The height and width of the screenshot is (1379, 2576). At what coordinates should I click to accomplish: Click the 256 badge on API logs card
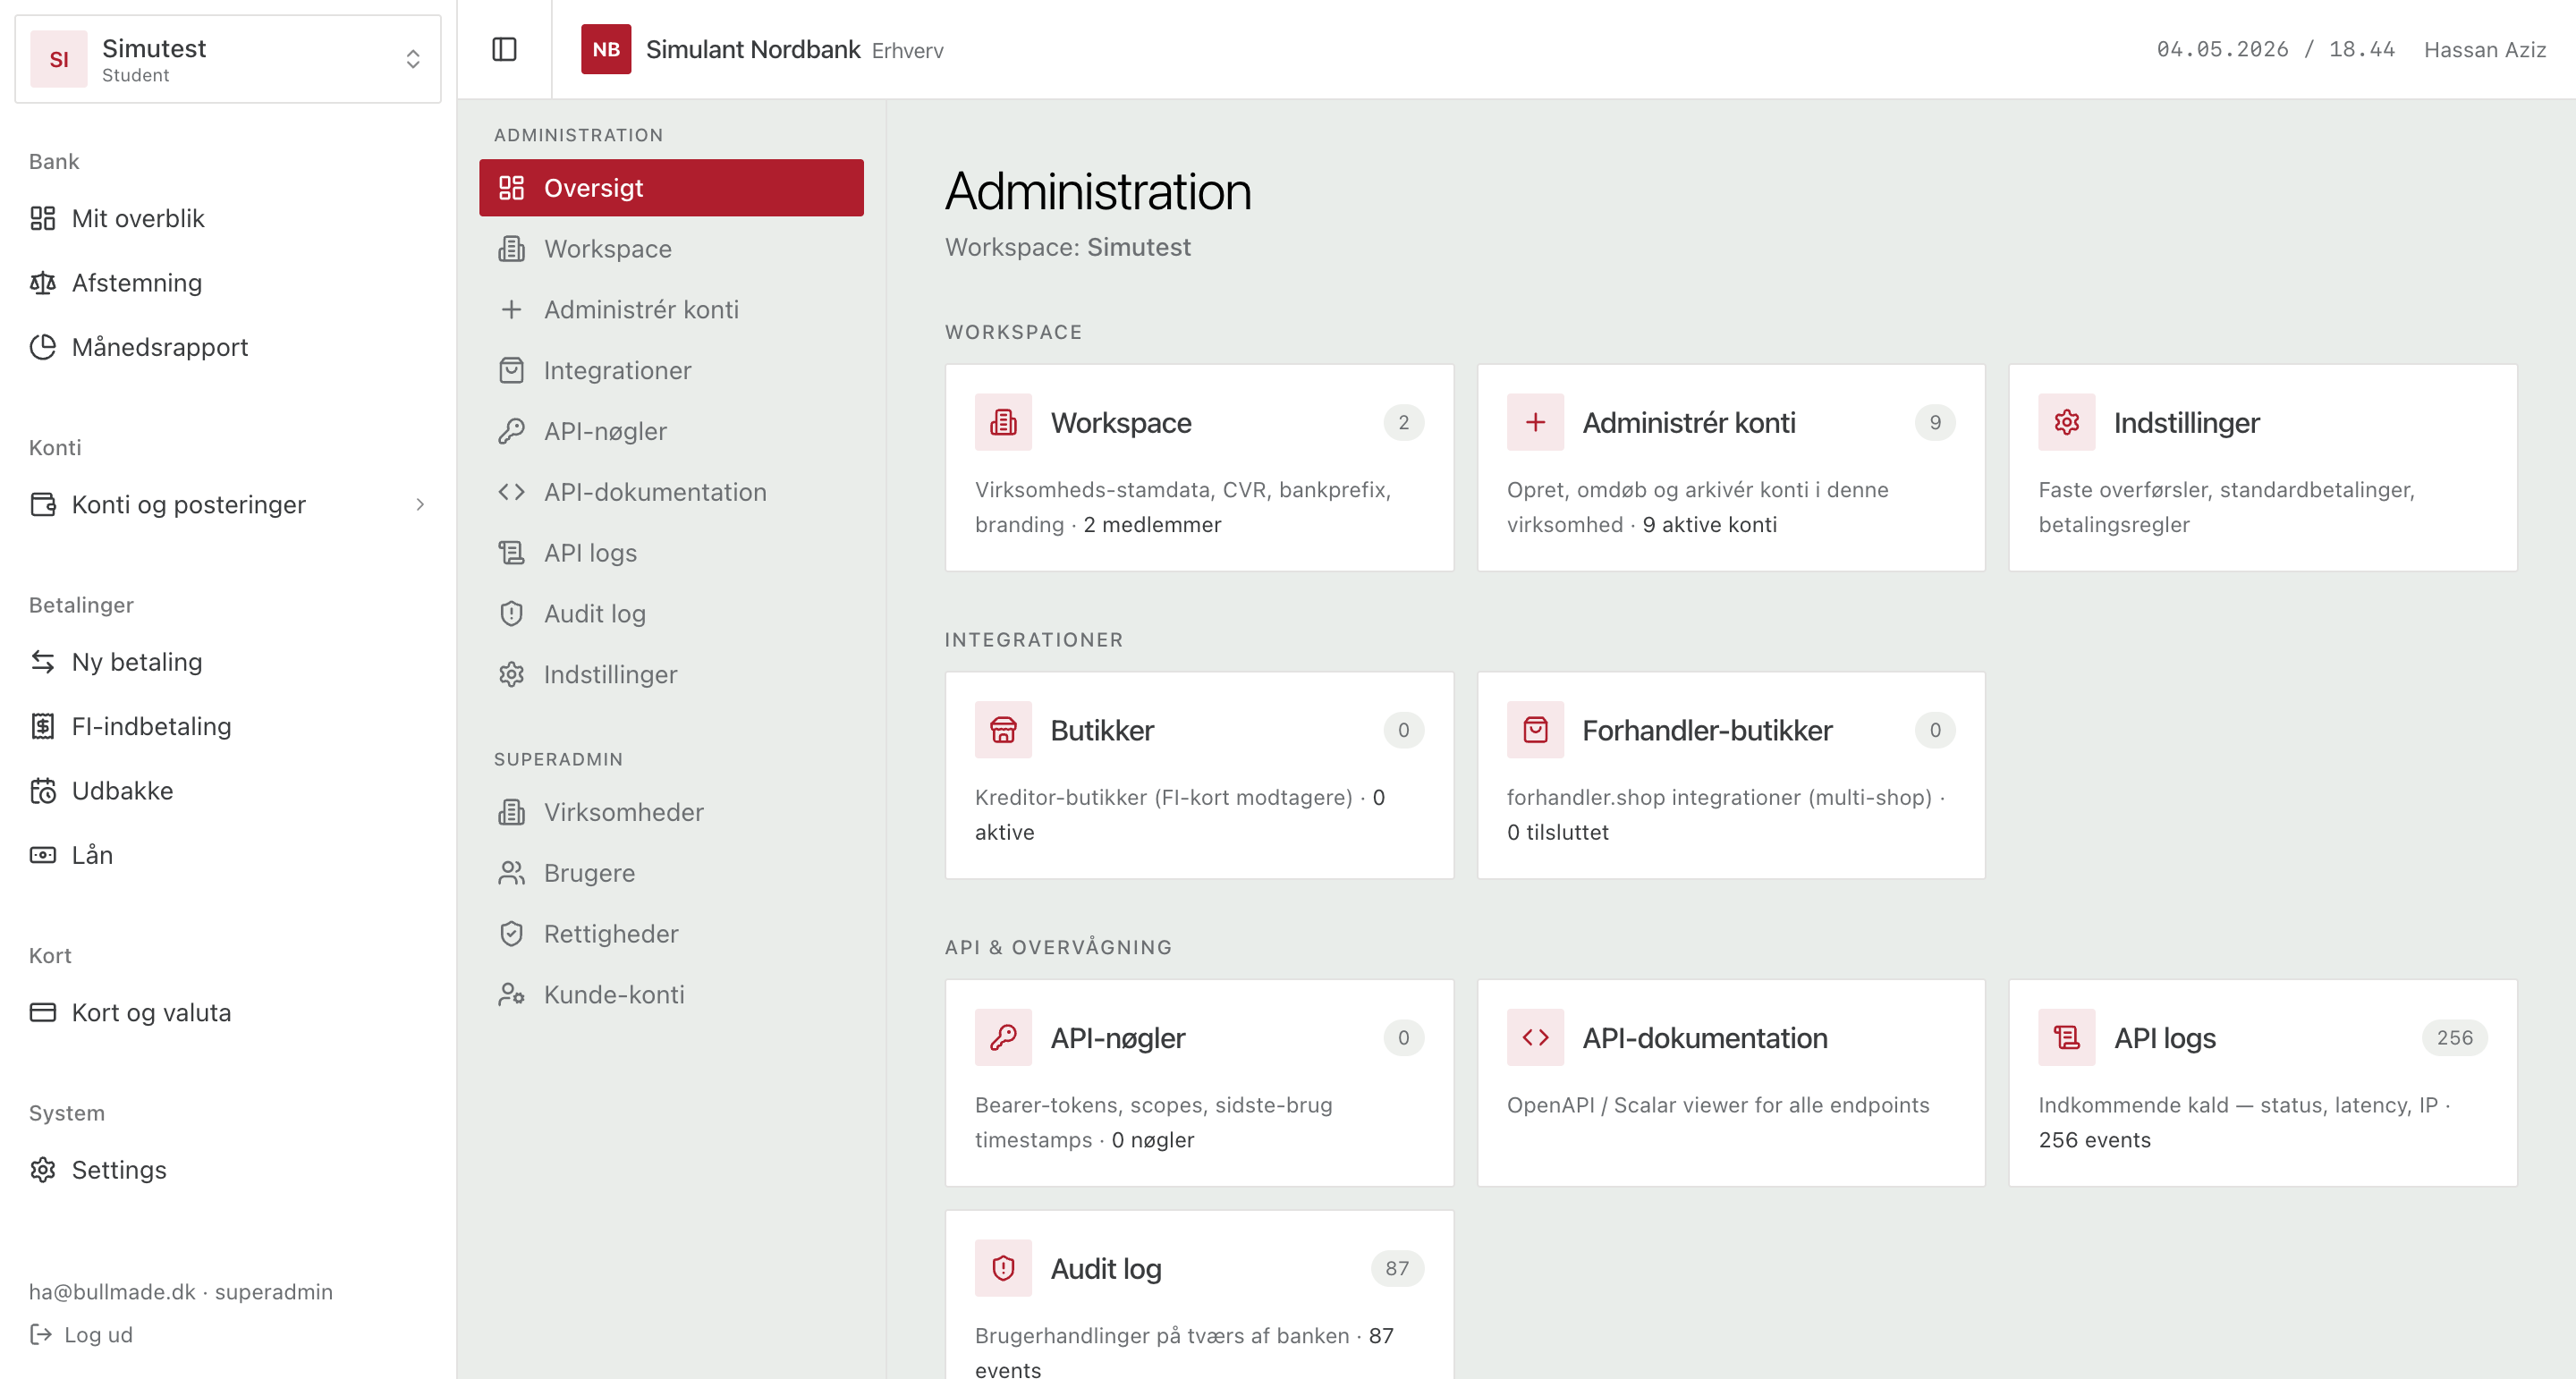tap(2454, 1038)
